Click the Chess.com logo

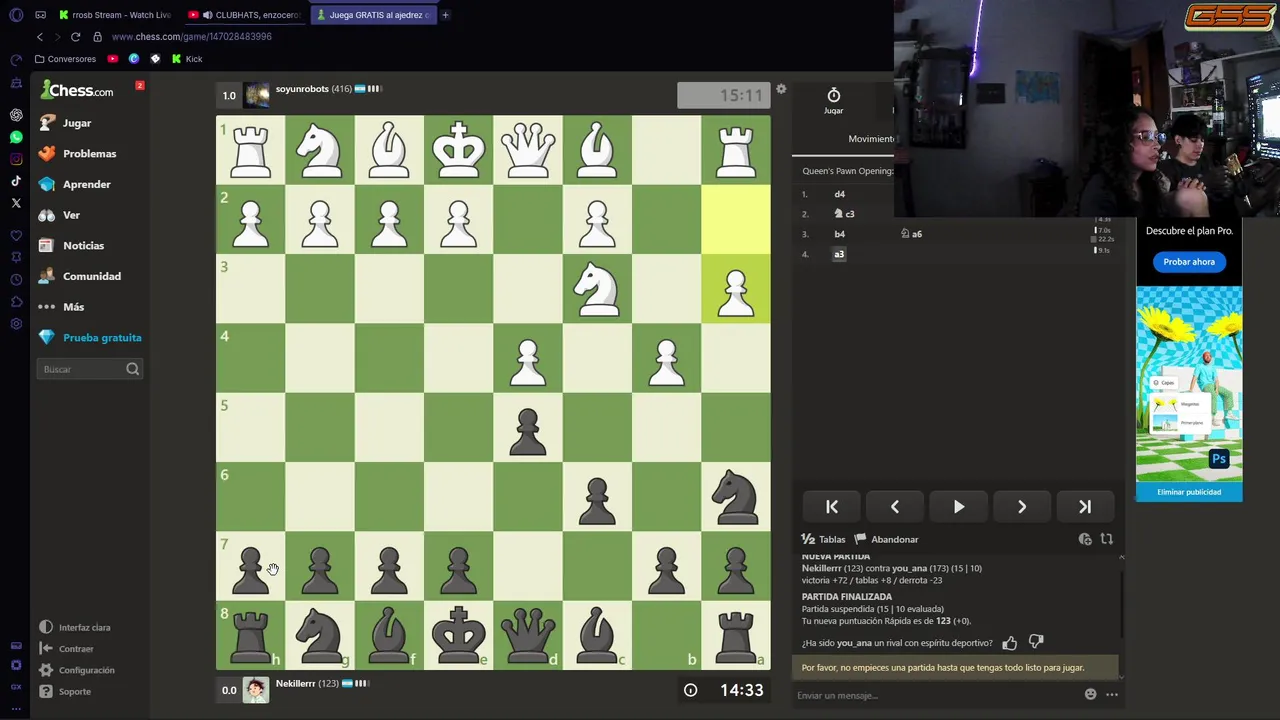77,91
